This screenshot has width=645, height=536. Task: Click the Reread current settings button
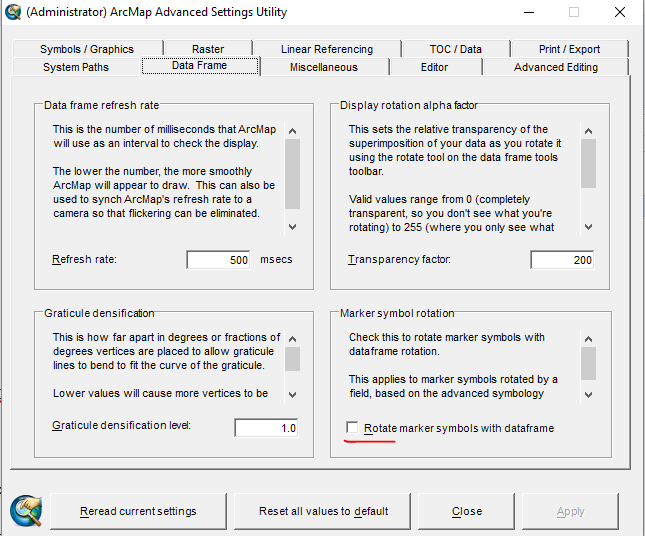pos(138,511)
